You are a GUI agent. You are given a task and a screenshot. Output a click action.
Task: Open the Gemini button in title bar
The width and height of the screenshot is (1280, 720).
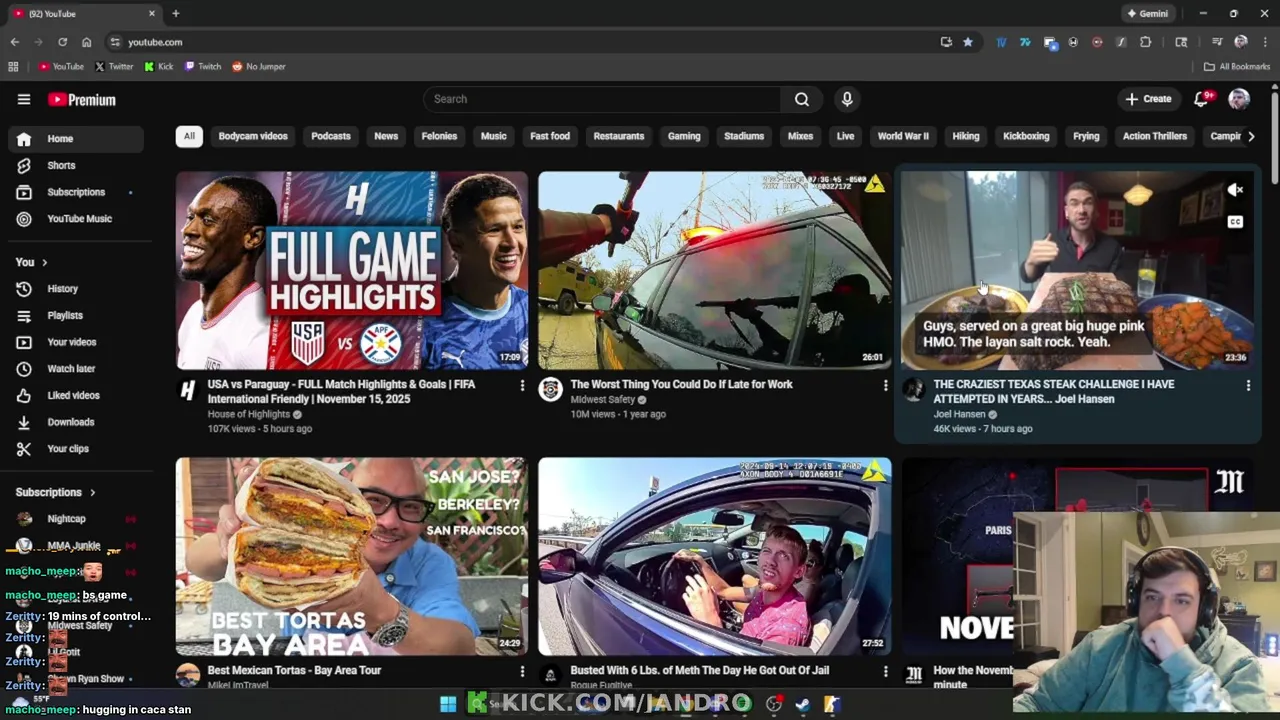[x=1147, y=14]
